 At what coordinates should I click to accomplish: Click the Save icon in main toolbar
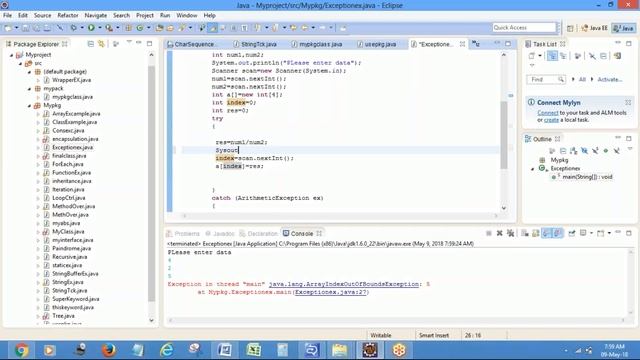[26, 28]
